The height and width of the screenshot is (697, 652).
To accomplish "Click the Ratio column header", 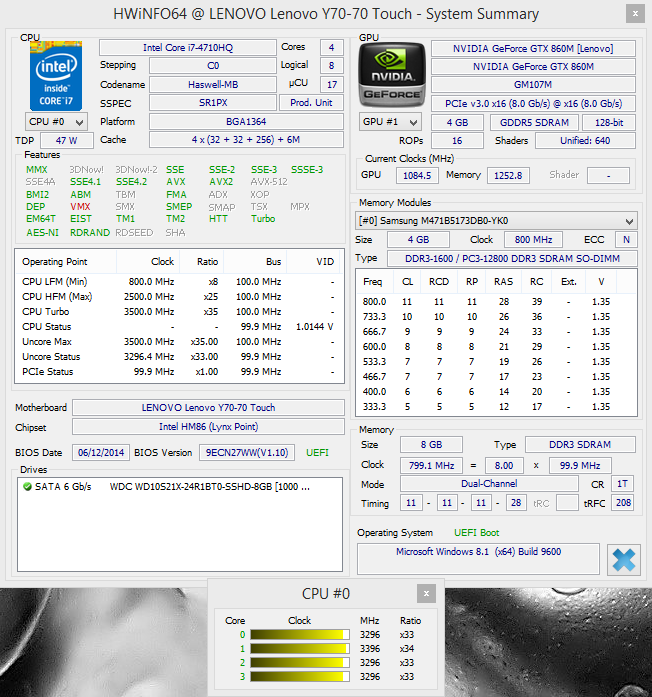I will pyautogui.click(x=202, y=262).
